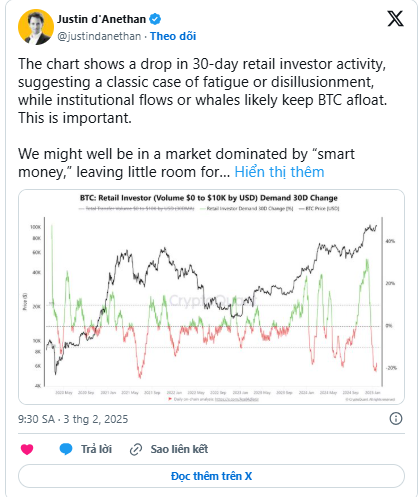Click Sao liên kết to copy link
The width and height of the screenshot is (419, 497).
click(179, 449)
